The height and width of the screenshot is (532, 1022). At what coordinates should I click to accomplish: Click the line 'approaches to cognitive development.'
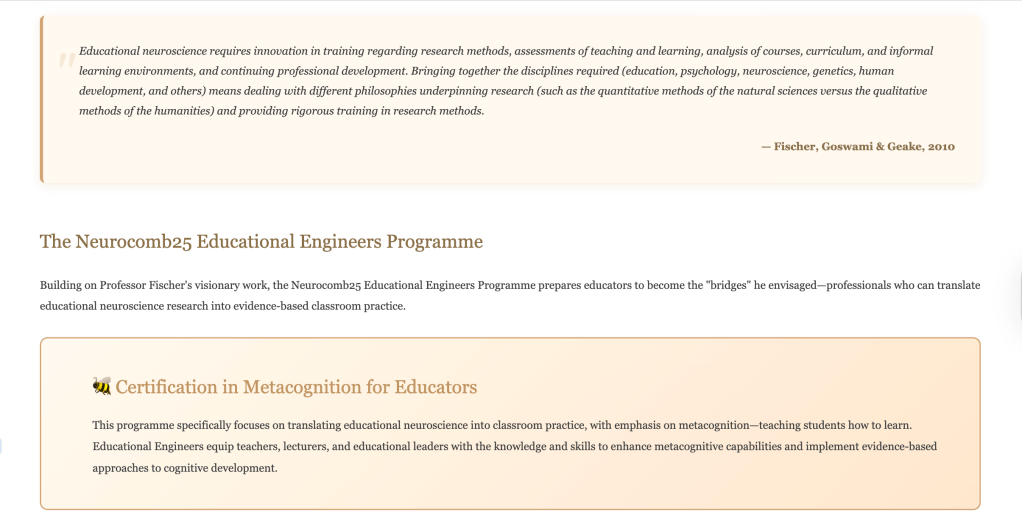184,467
